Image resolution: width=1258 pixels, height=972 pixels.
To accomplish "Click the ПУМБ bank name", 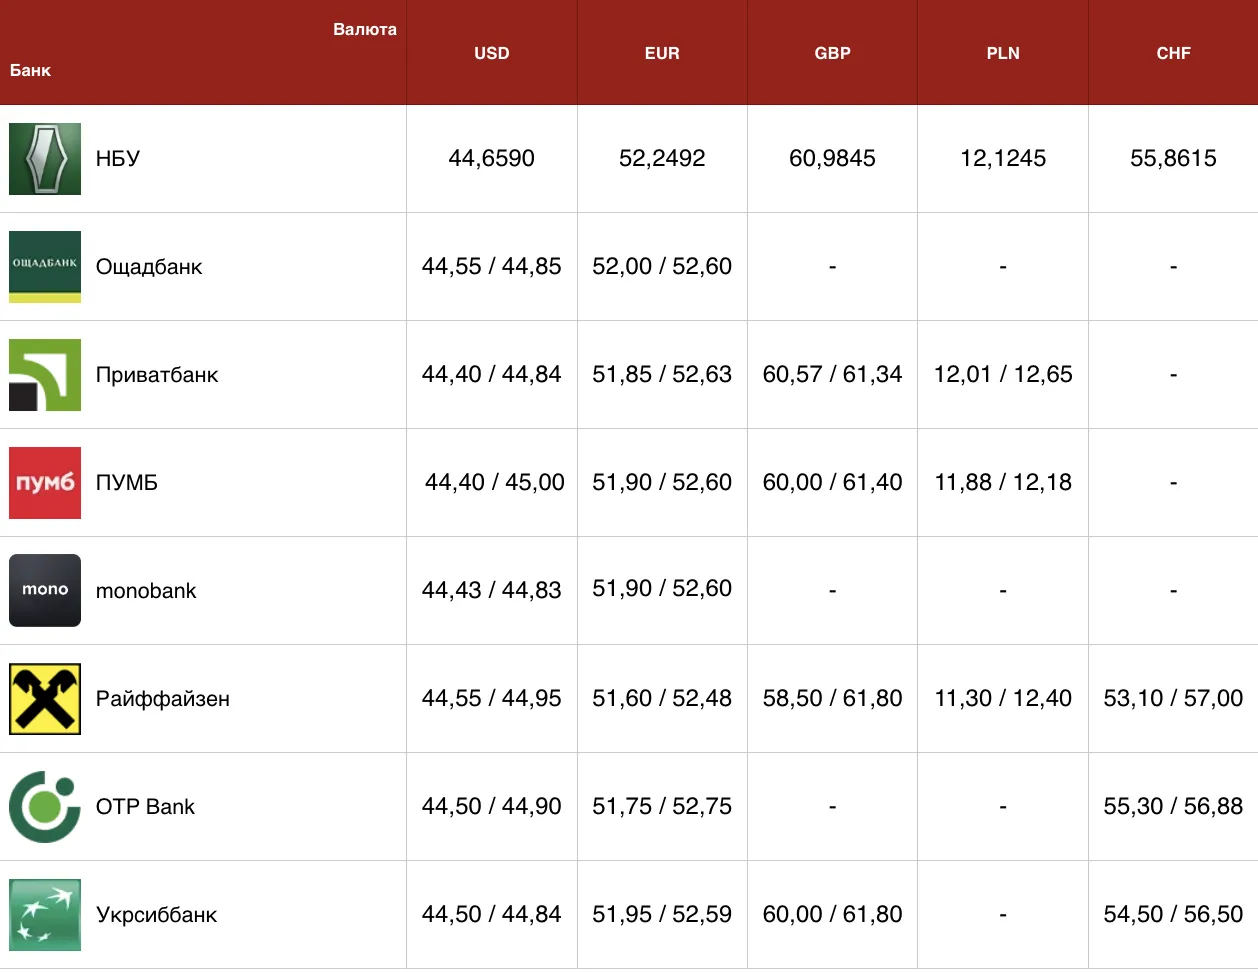I will 127,483.
